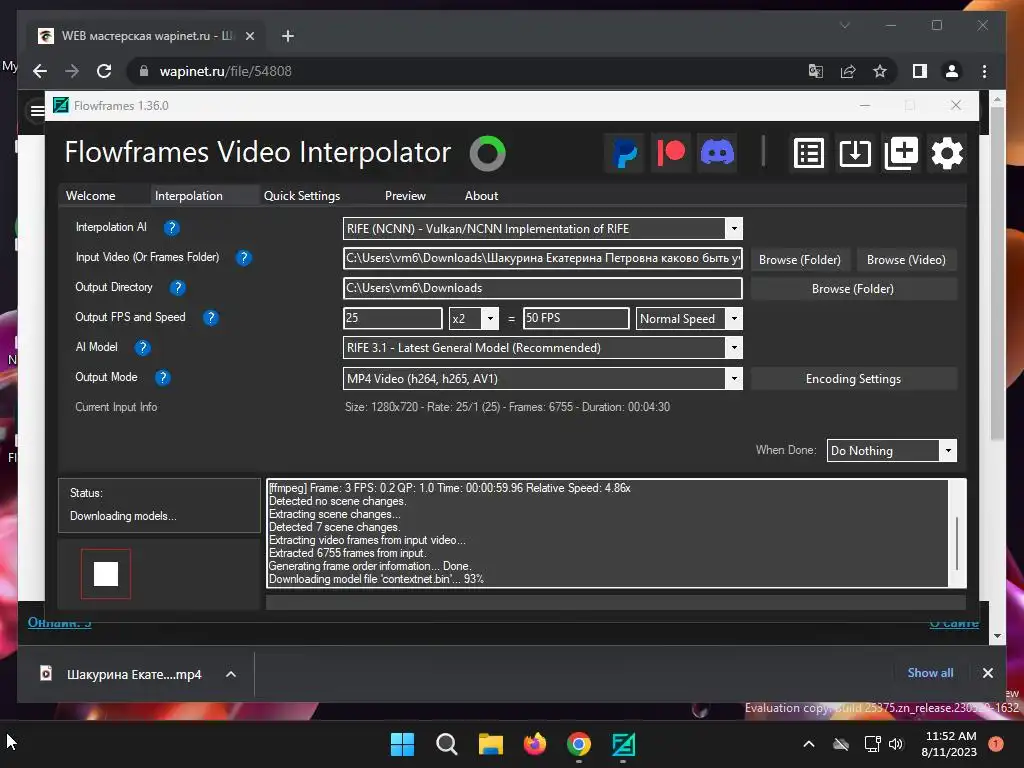Go back in Chrome

(x=40, y=71)
